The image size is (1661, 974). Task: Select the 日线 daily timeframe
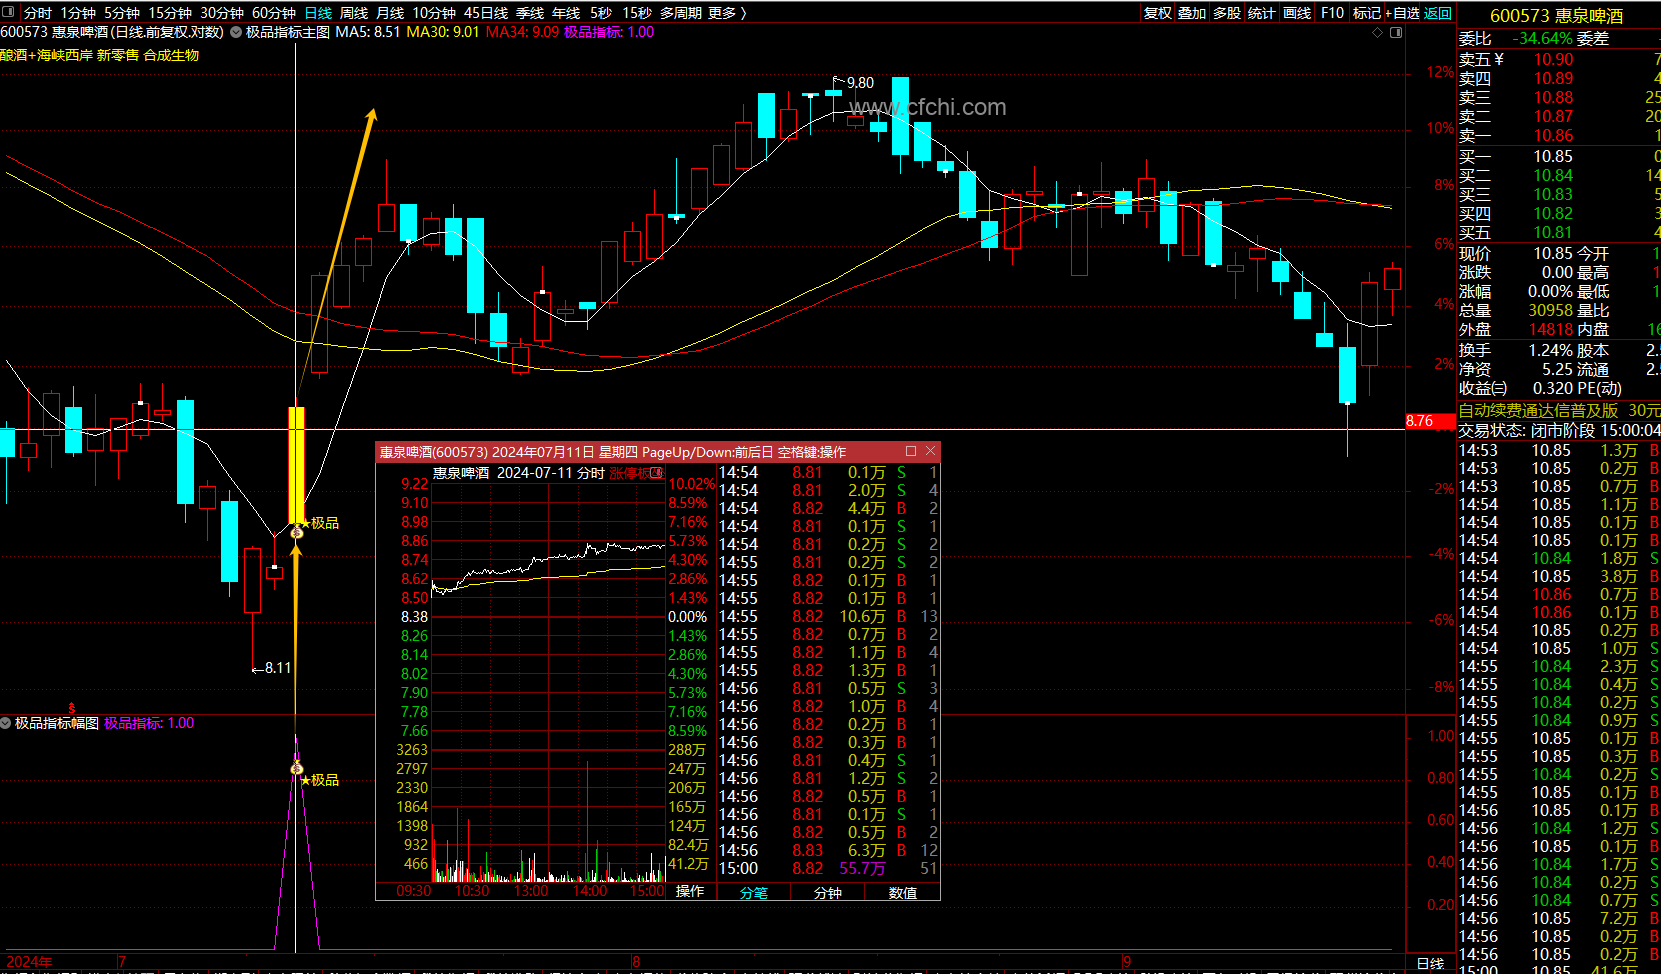(318, 13)
